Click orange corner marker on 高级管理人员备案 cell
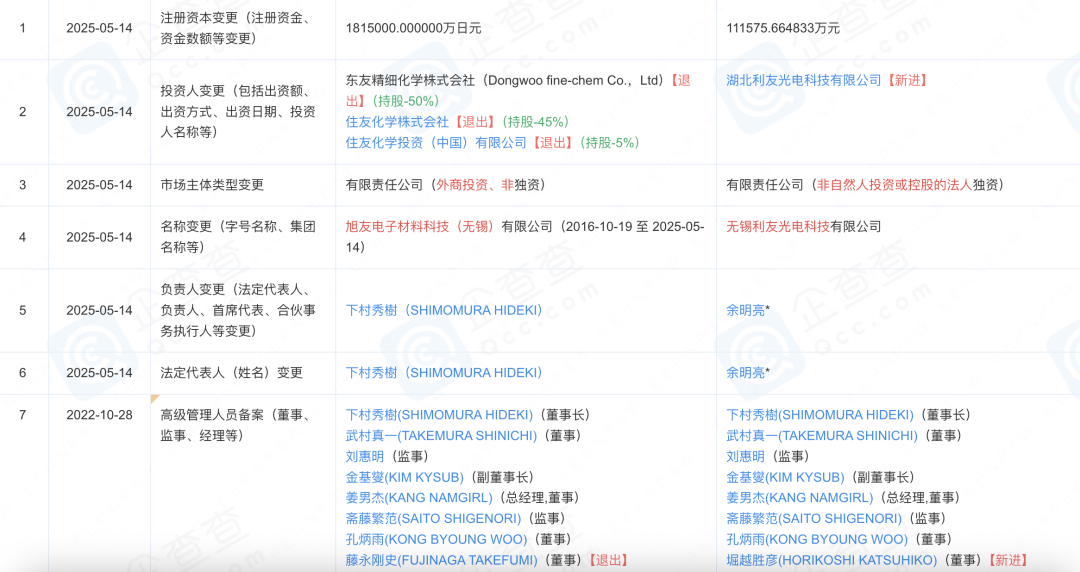The height and width of the screenshot is (572, 1080). click(154, 398)
